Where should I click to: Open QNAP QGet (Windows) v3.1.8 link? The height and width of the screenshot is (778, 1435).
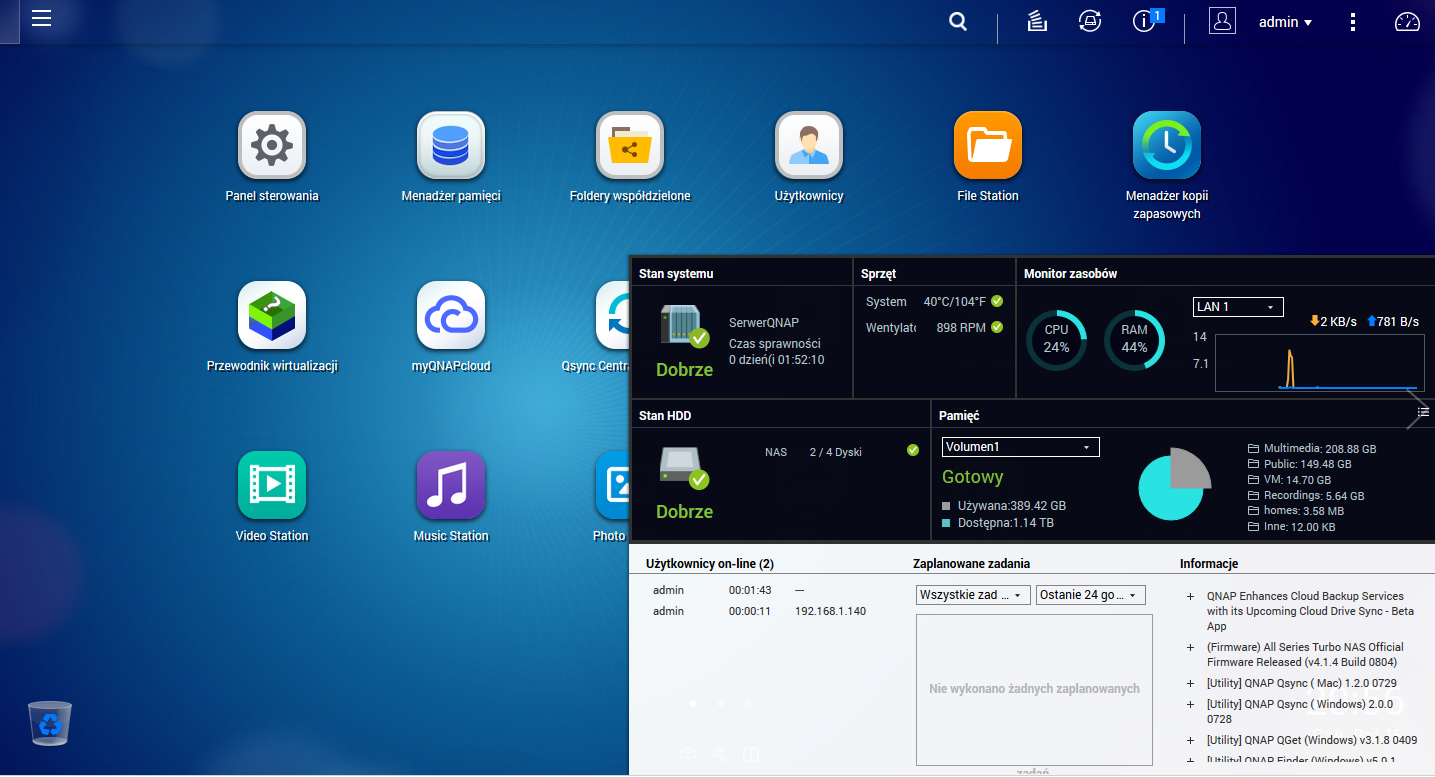[1311, 741]
